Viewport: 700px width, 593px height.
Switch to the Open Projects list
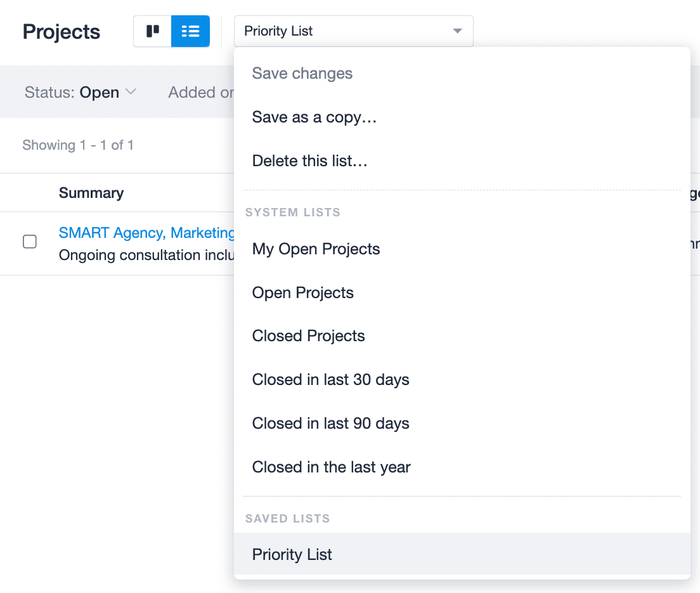click(x=303, y=292)
